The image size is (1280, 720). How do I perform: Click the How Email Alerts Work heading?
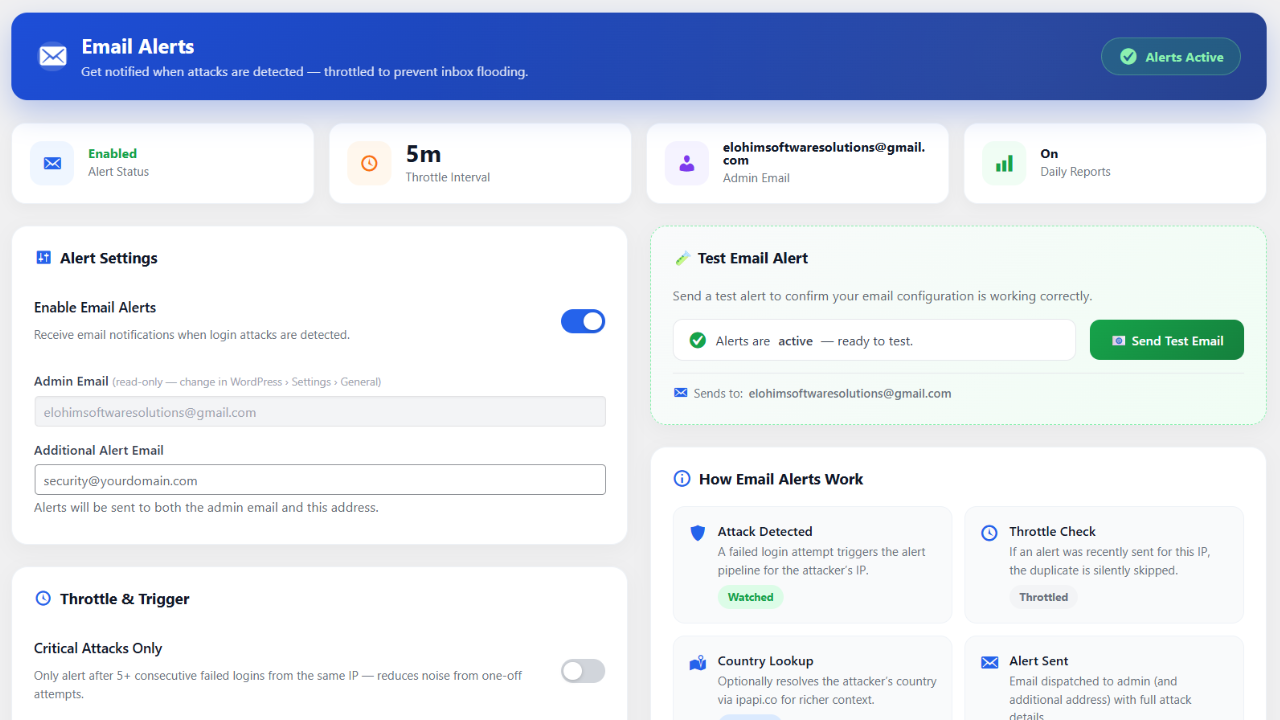[x=781, y=479]
